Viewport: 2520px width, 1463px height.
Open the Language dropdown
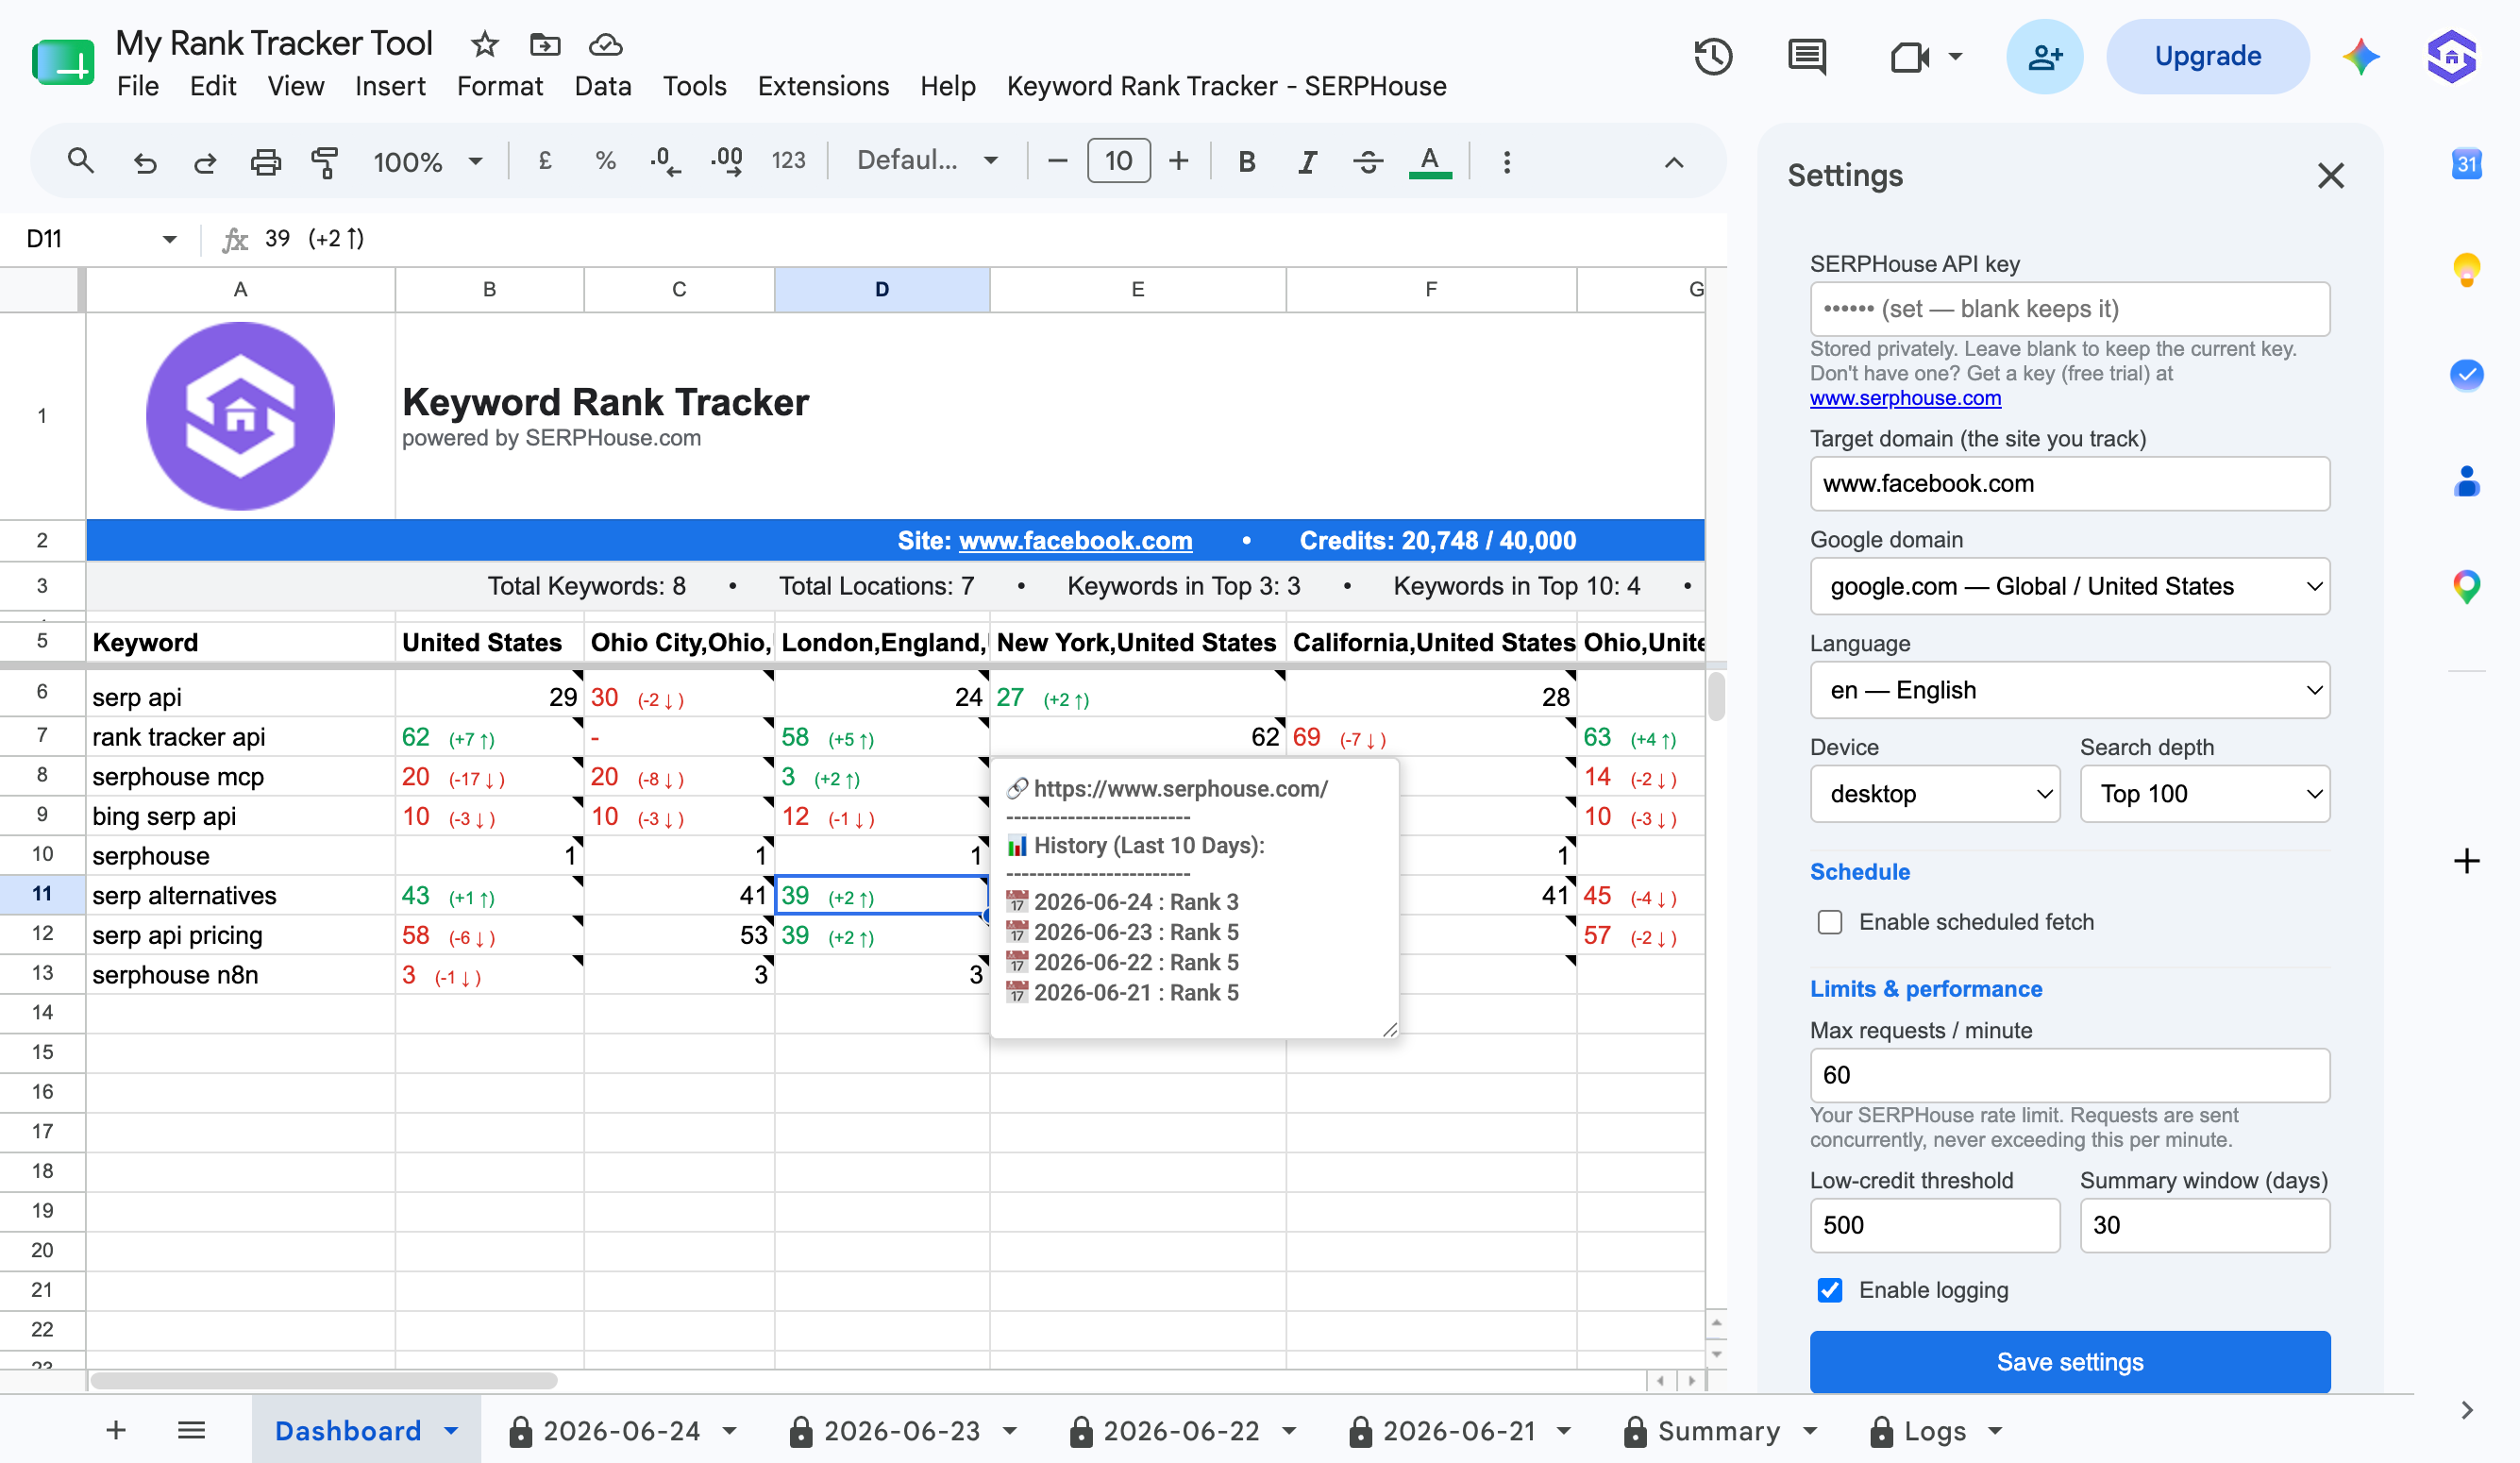(x=2069, y=690)
